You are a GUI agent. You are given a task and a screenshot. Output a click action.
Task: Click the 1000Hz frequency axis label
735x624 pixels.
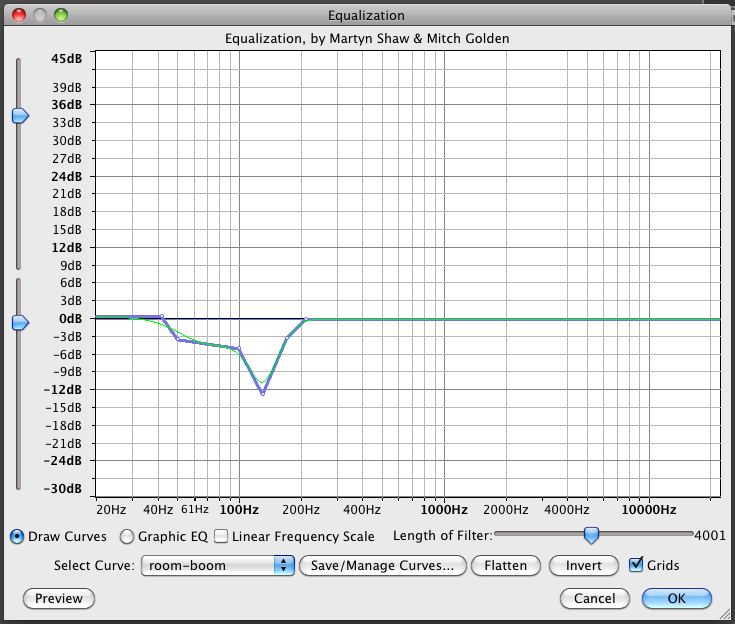[444, 510]
